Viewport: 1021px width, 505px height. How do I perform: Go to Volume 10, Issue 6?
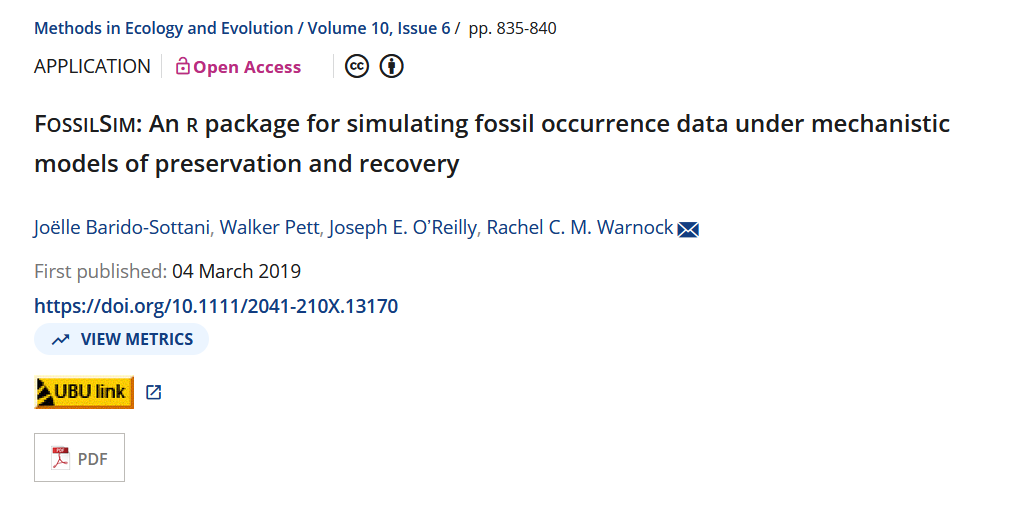379,28
